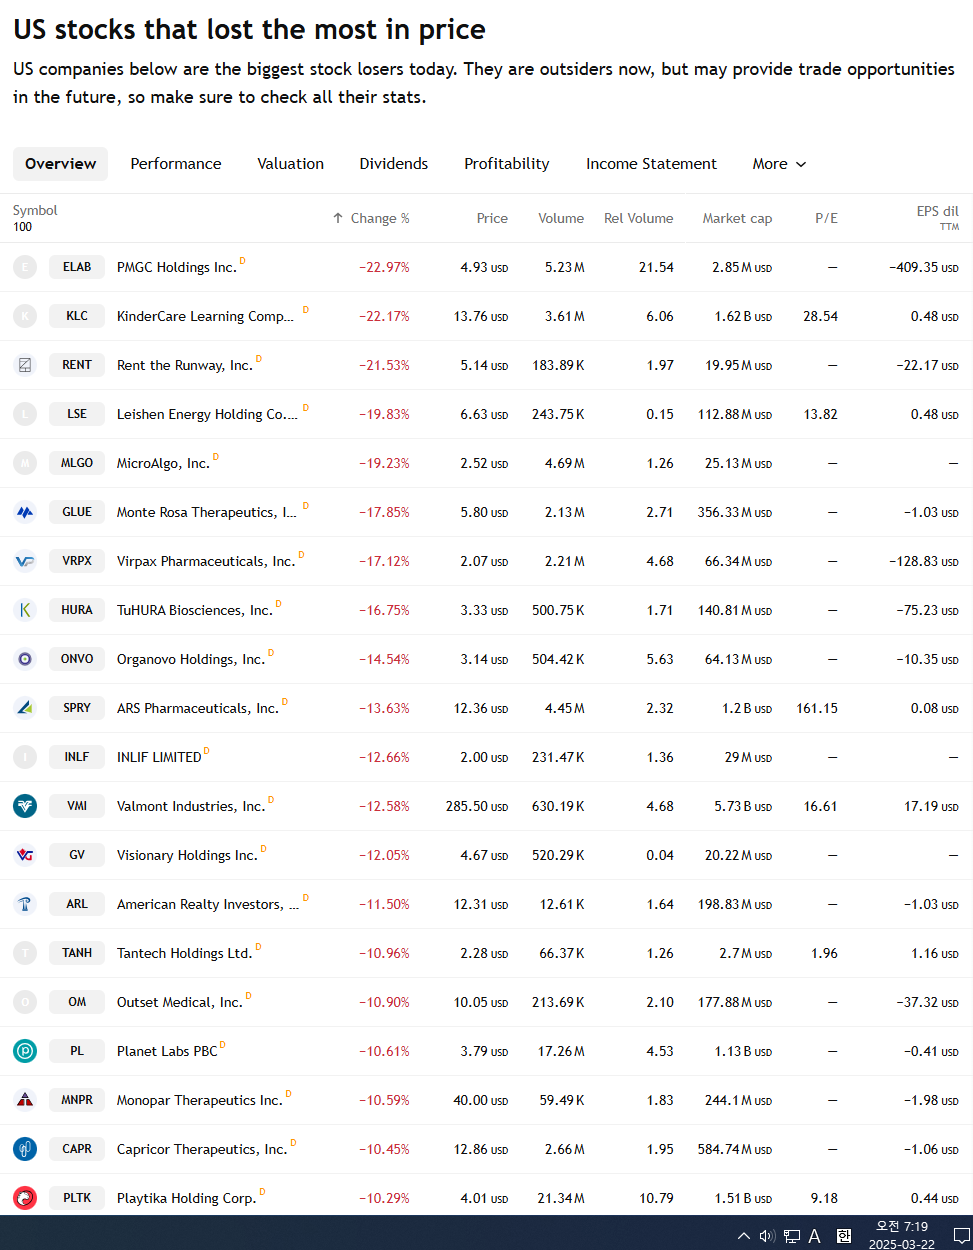
Task: Open the Playtika Holding Corp. link
Action: (187, 1198)
